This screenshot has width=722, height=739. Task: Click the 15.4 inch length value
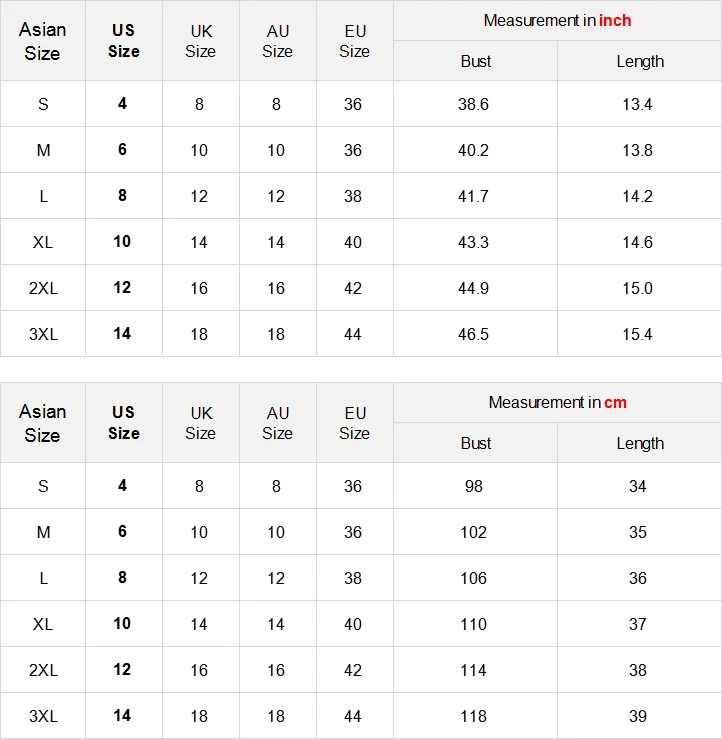click(x=638, y=334)
